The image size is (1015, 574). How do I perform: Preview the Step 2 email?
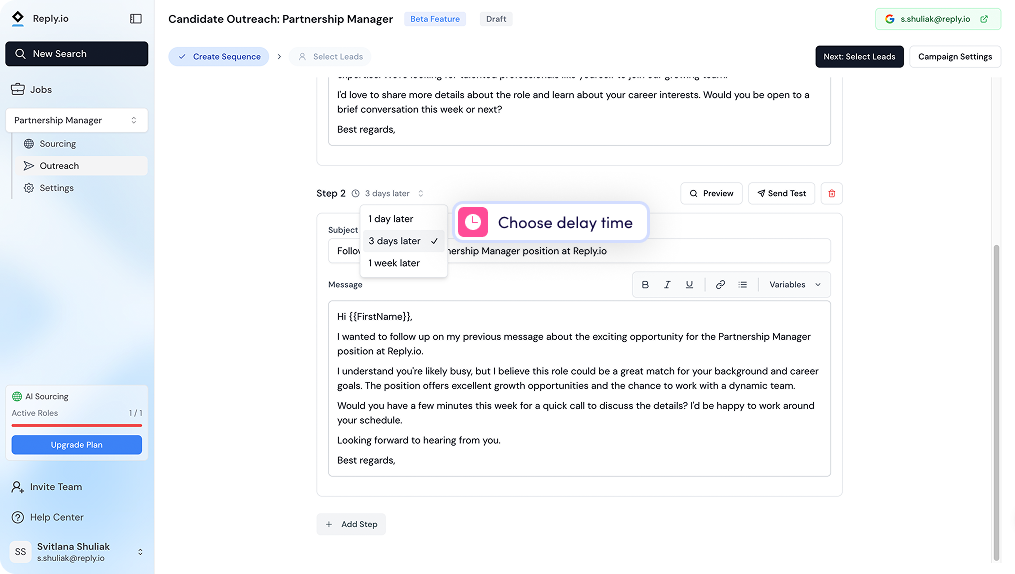point(711,193)
